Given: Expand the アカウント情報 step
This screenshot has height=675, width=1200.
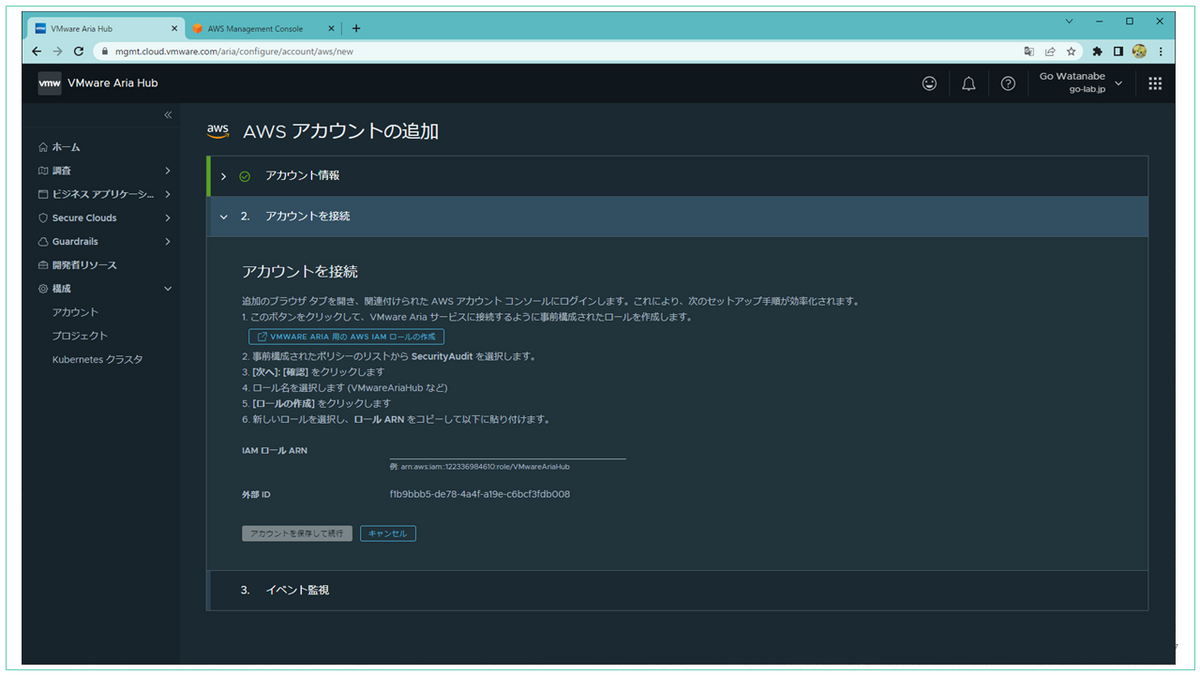Looking at the screenshot, I should (x=678, y=175).
